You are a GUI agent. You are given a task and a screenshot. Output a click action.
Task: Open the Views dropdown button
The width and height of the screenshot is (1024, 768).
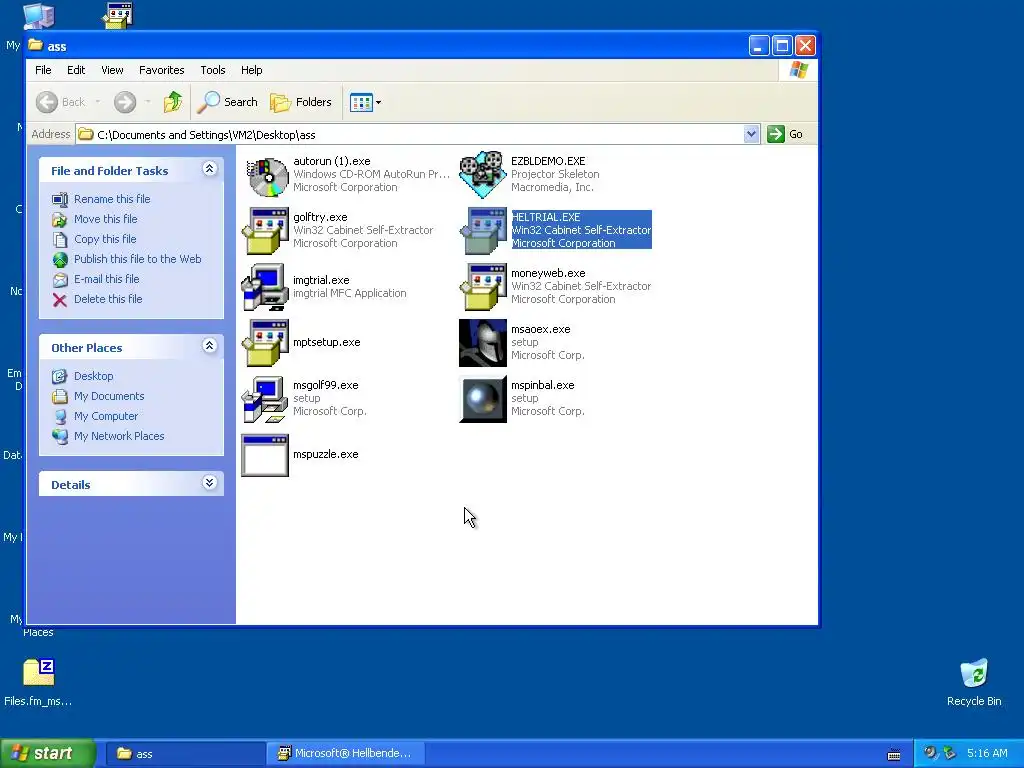365,102
